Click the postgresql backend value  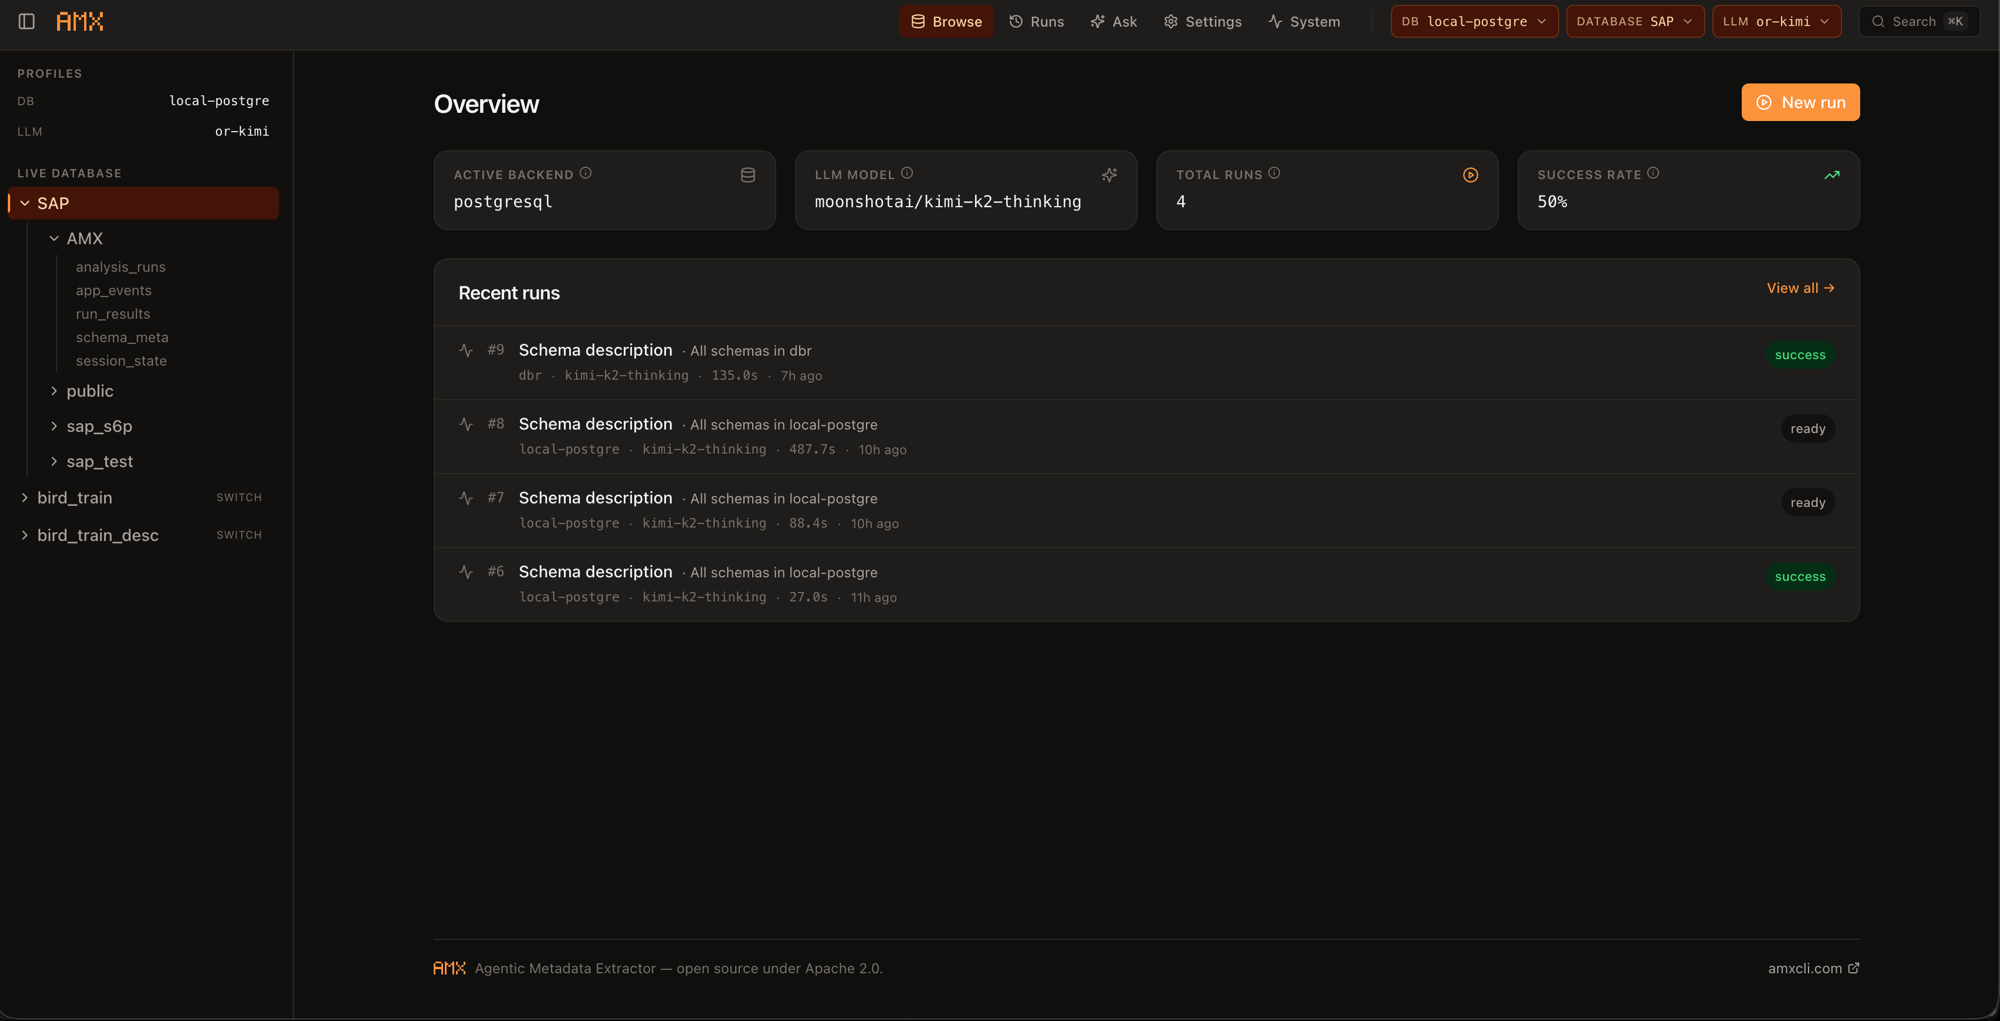click(x=503, y=202)
